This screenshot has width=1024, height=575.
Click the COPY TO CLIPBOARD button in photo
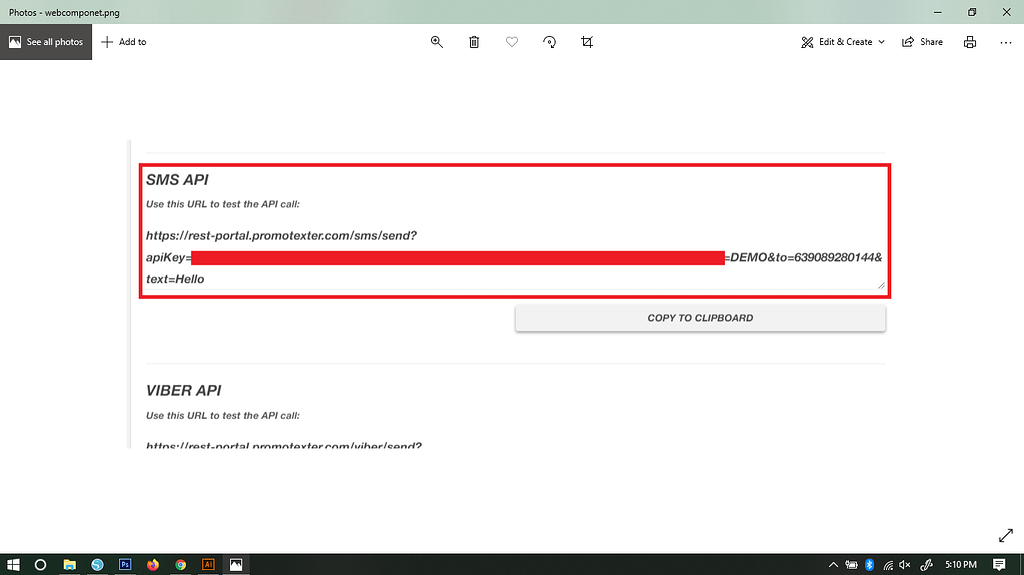point(700,318)
